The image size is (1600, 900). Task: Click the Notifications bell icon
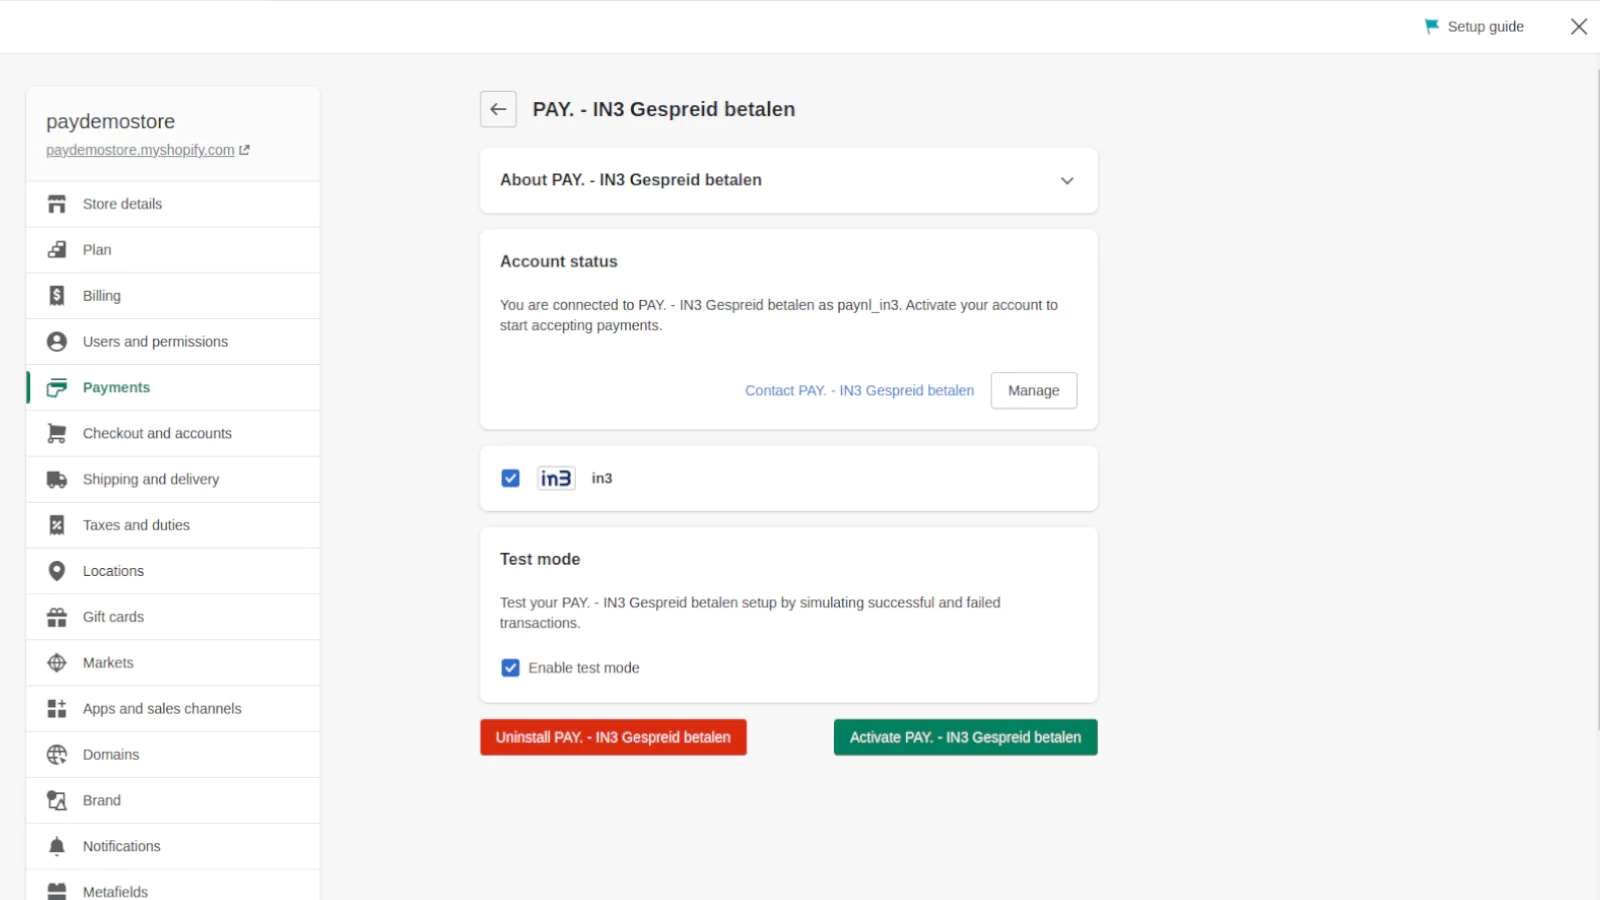[57, 846]
